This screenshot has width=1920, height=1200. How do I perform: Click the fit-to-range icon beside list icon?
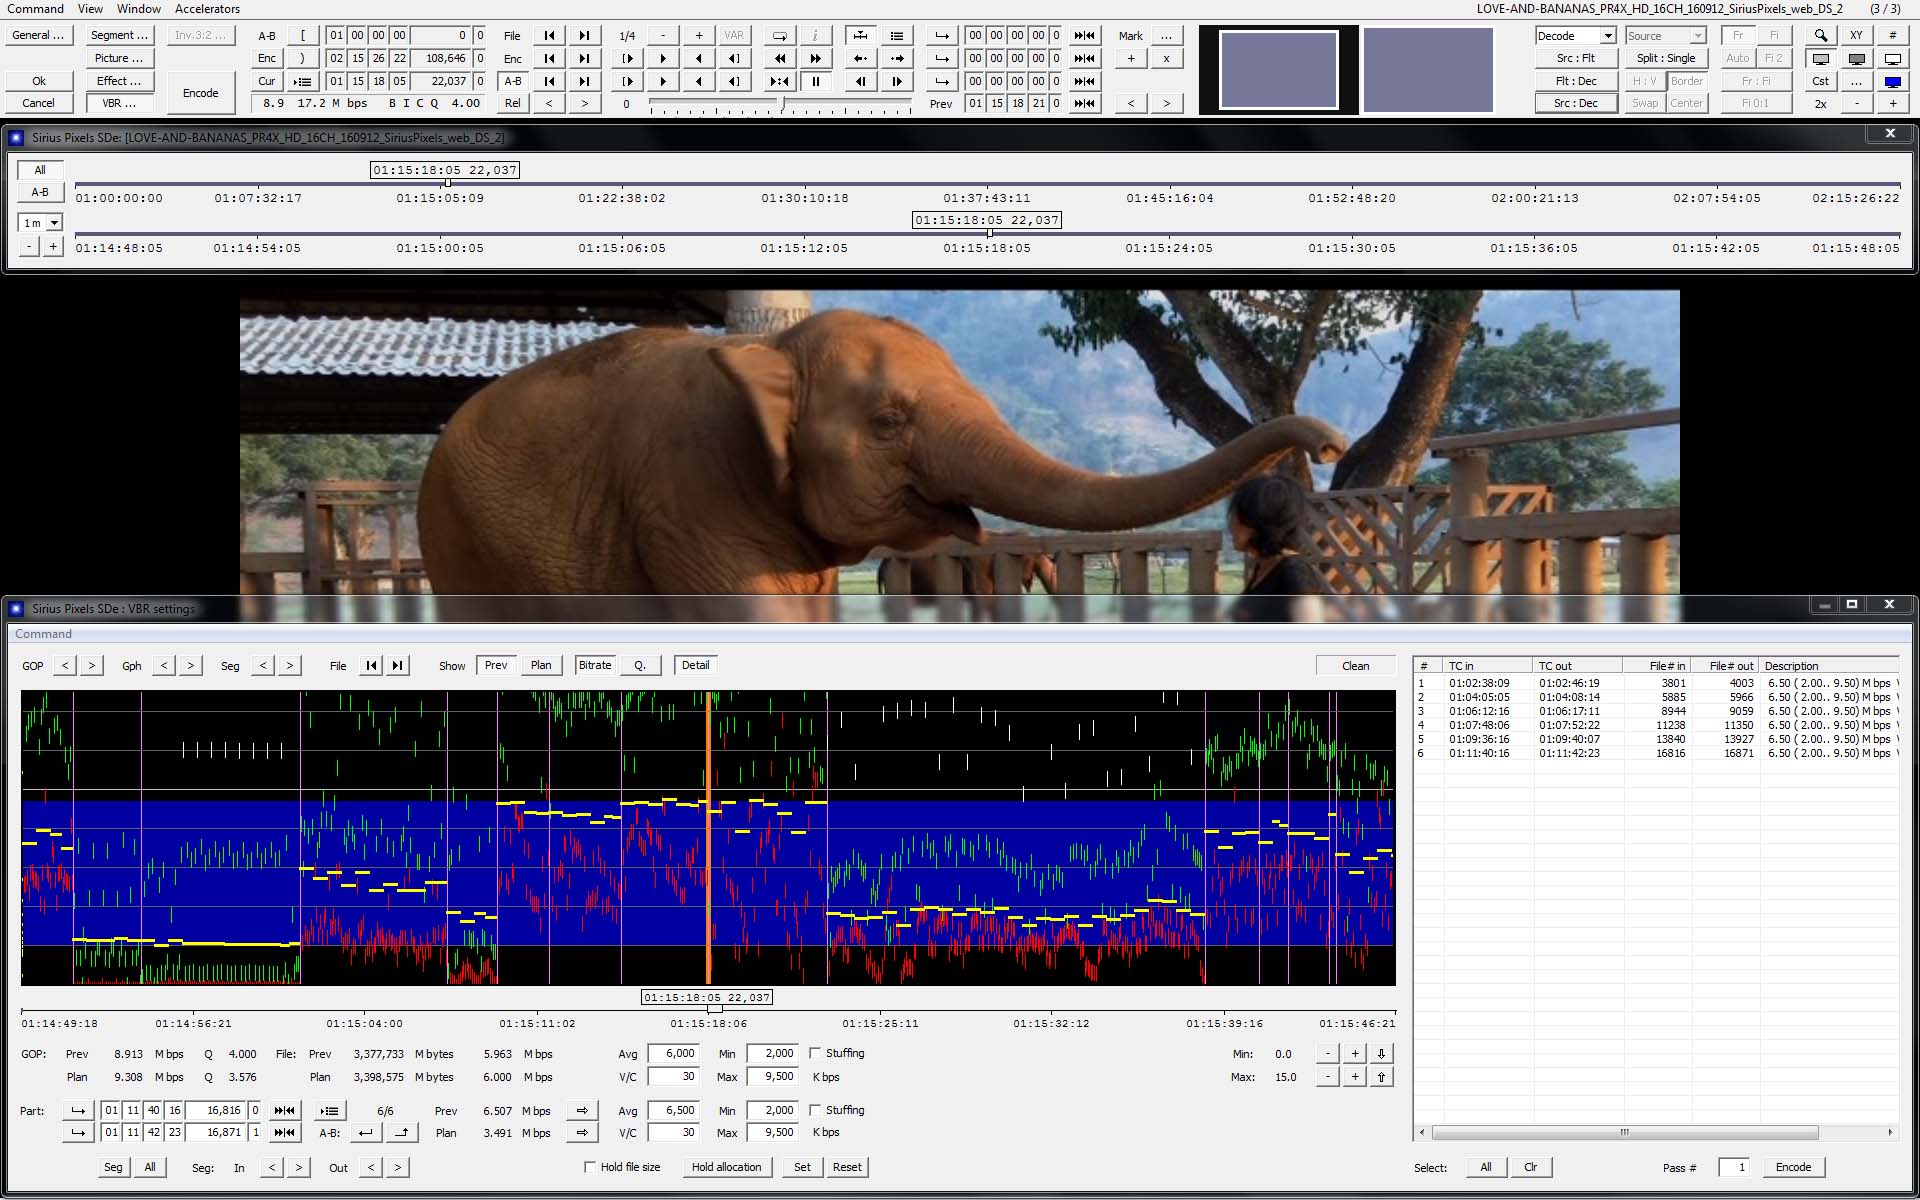tap(860, 35)
